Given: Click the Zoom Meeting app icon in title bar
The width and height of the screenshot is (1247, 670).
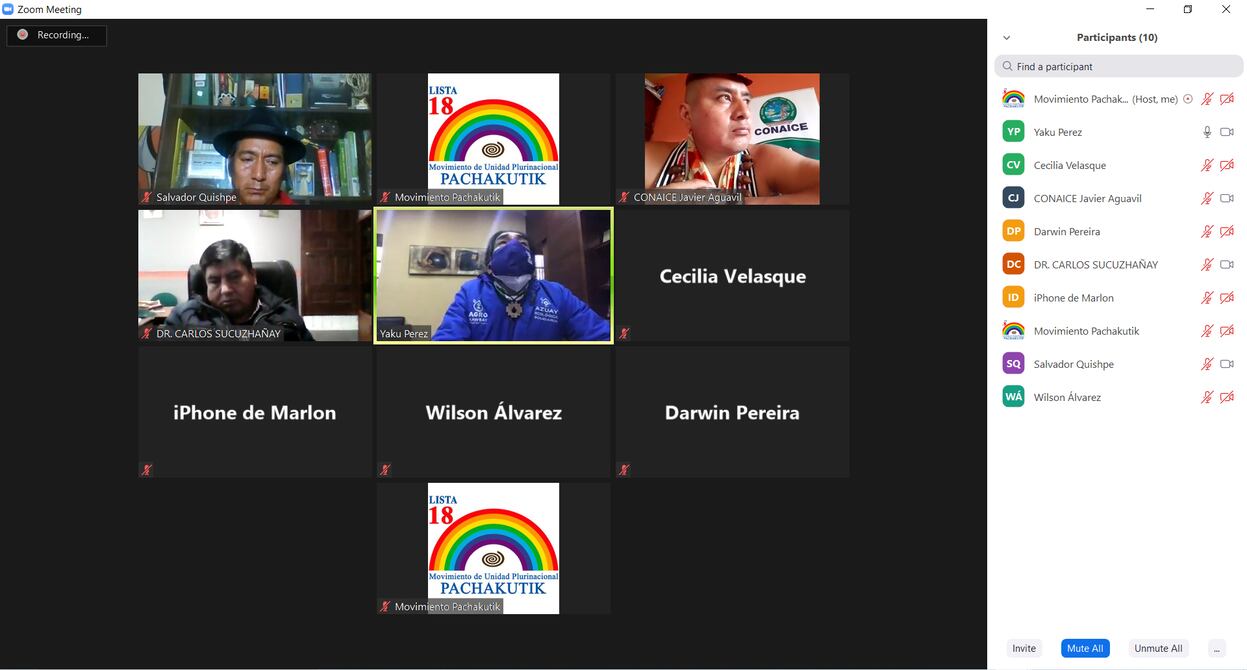Looking at the screenshot, I should coord(8,9).
